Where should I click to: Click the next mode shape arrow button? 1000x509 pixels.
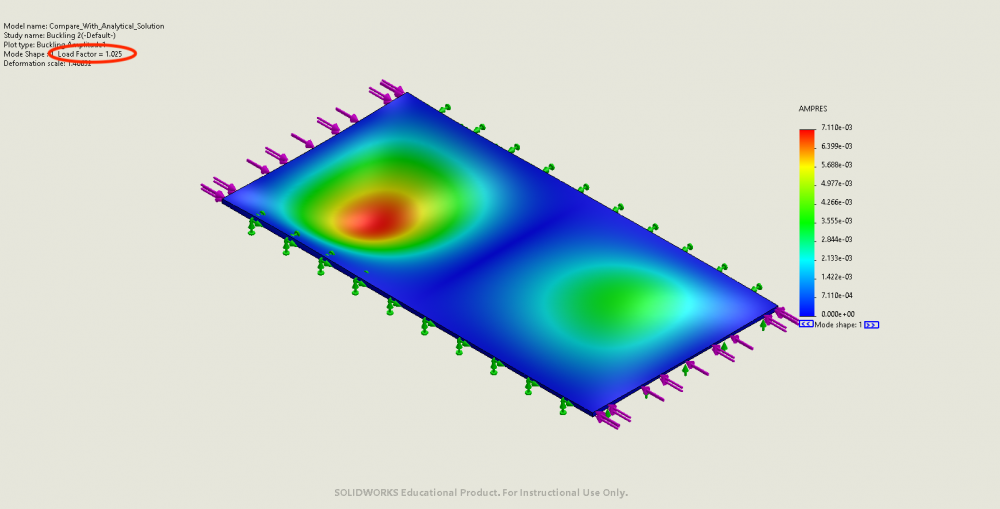click(x=871, y=325)
